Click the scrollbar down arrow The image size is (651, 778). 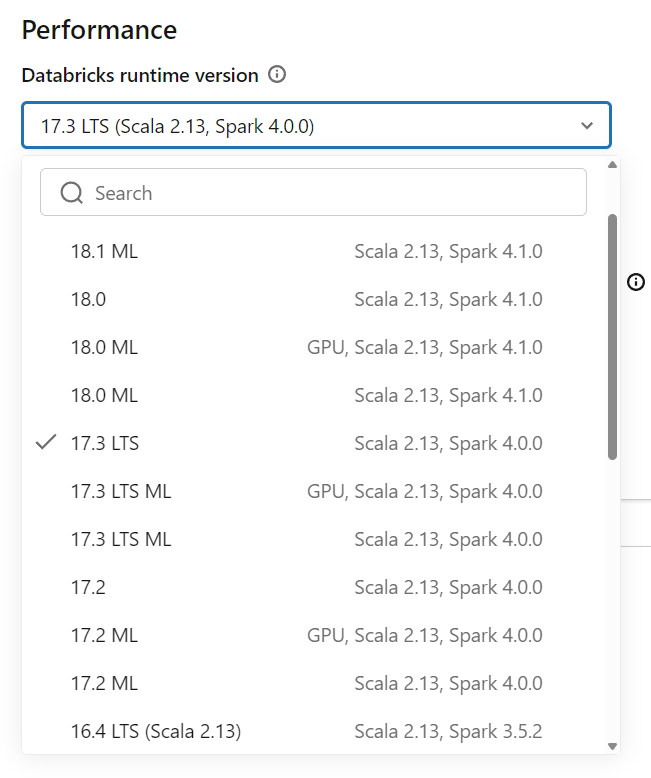pos(613,746)
